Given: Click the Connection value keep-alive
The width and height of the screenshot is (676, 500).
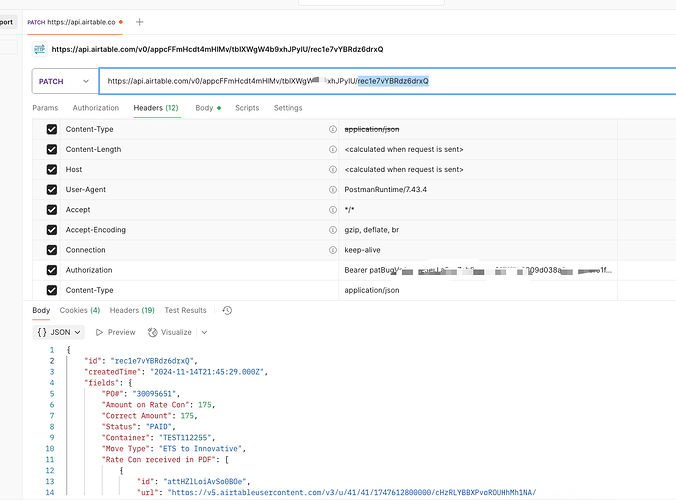Looking at the screenshot, I should (x=362, y=250).
